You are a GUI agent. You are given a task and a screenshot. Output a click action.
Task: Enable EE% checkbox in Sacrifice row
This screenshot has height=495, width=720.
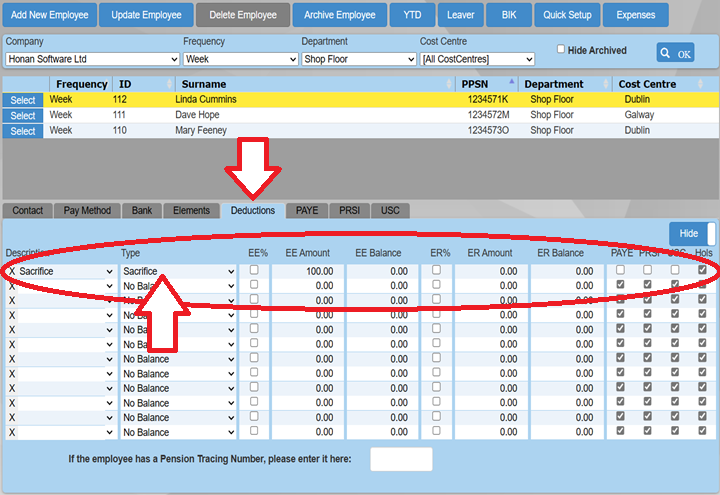point(255,270)
